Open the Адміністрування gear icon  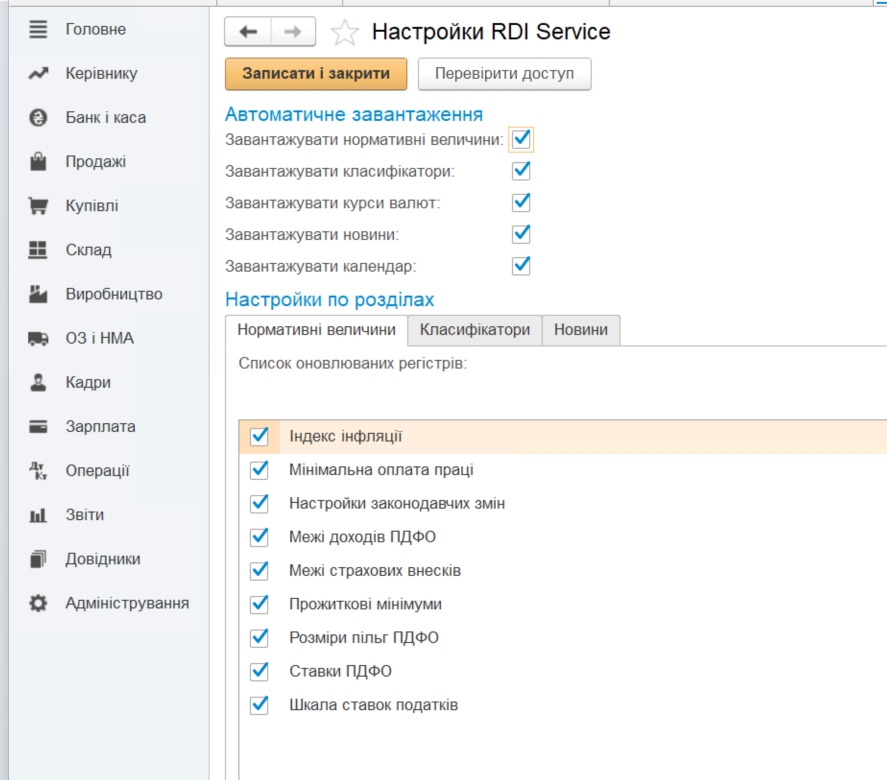coord(38,603)
